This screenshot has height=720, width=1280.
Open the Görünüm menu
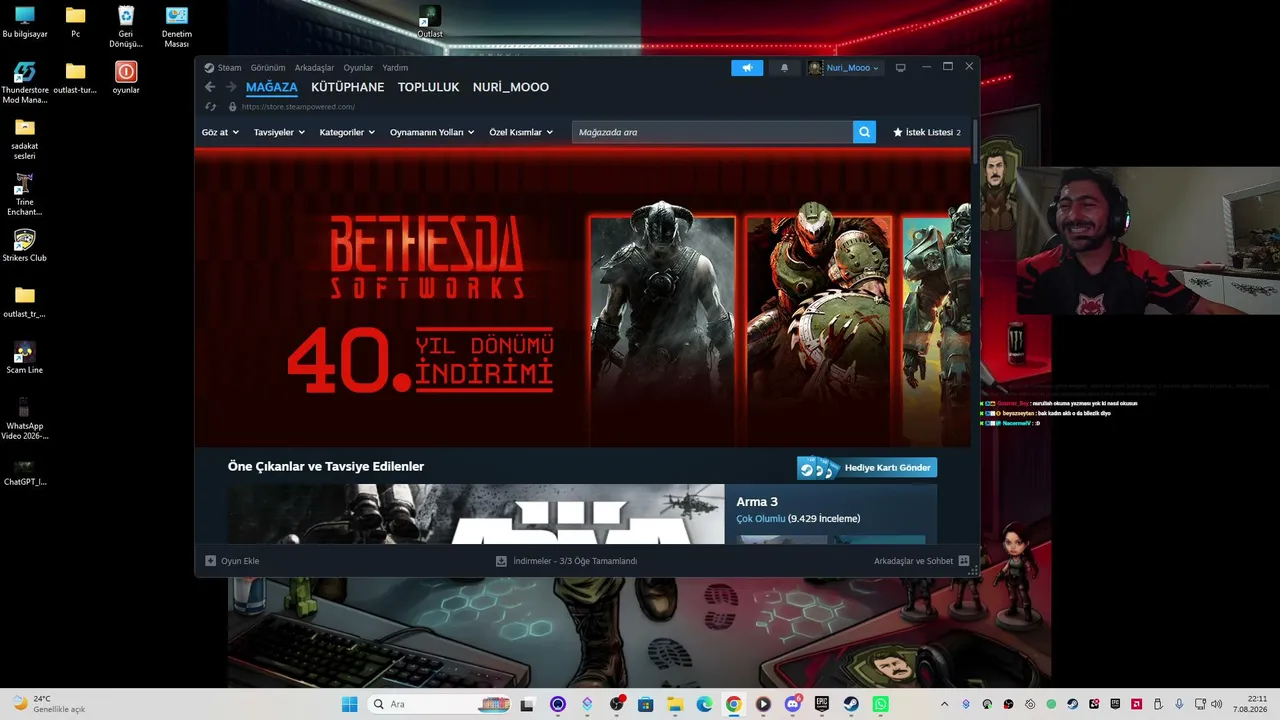(268, 68)
